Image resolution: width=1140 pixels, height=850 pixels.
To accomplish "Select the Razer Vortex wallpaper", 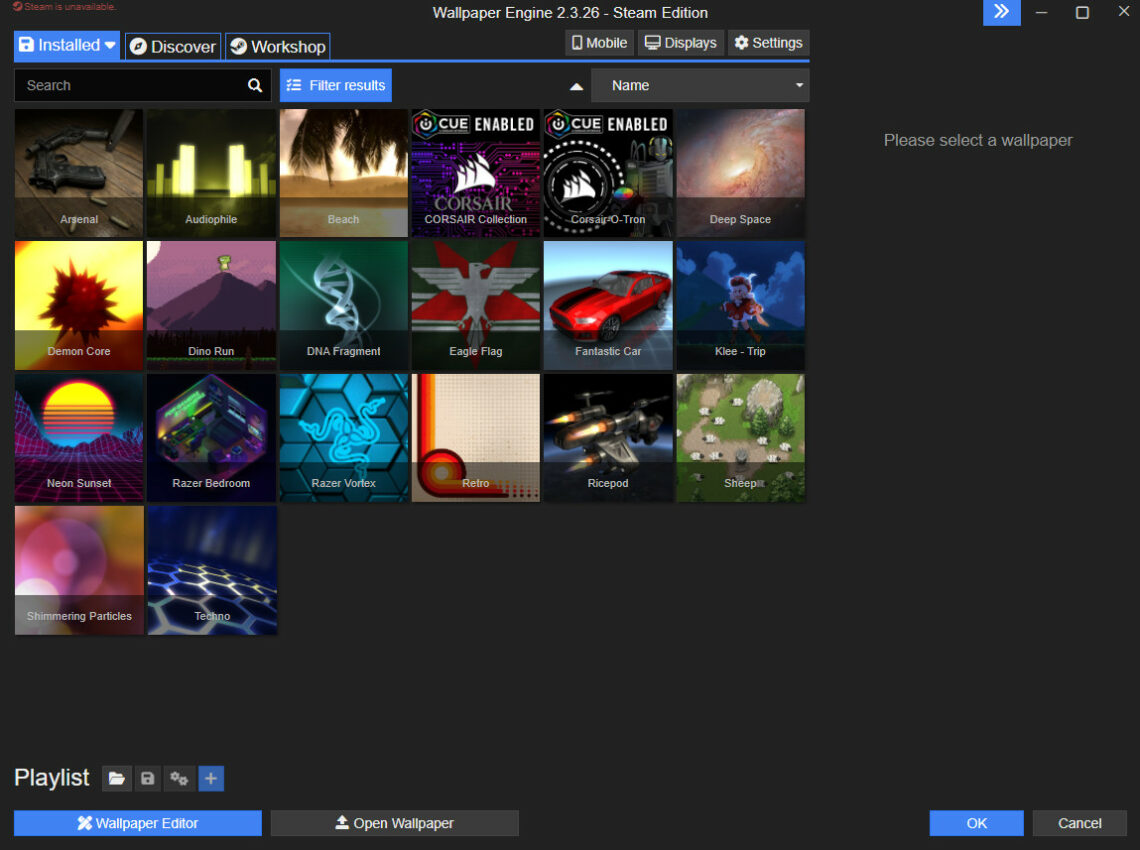I will [x=344, y=438].
